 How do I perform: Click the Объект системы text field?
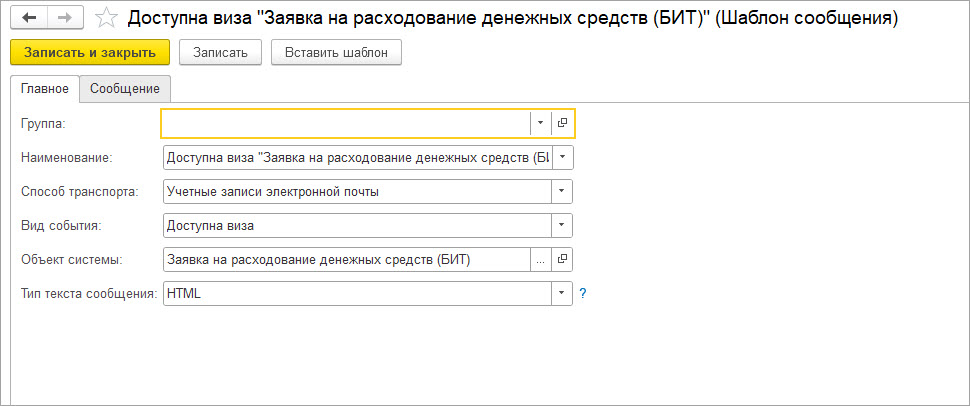pyautogui.click(x=344, y=260)
